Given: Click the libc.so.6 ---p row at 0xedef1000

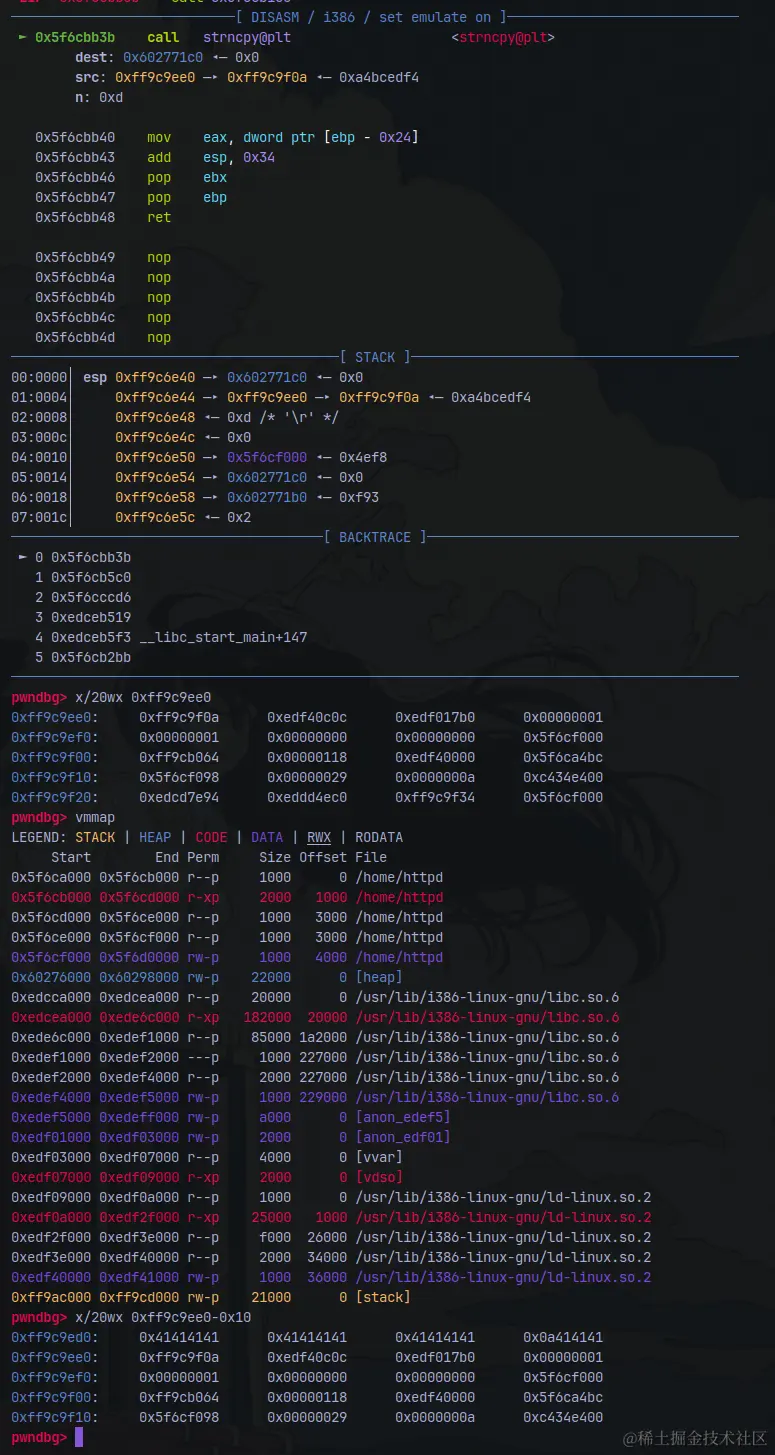Looking at the screenshot, I should click(315, 1057).
